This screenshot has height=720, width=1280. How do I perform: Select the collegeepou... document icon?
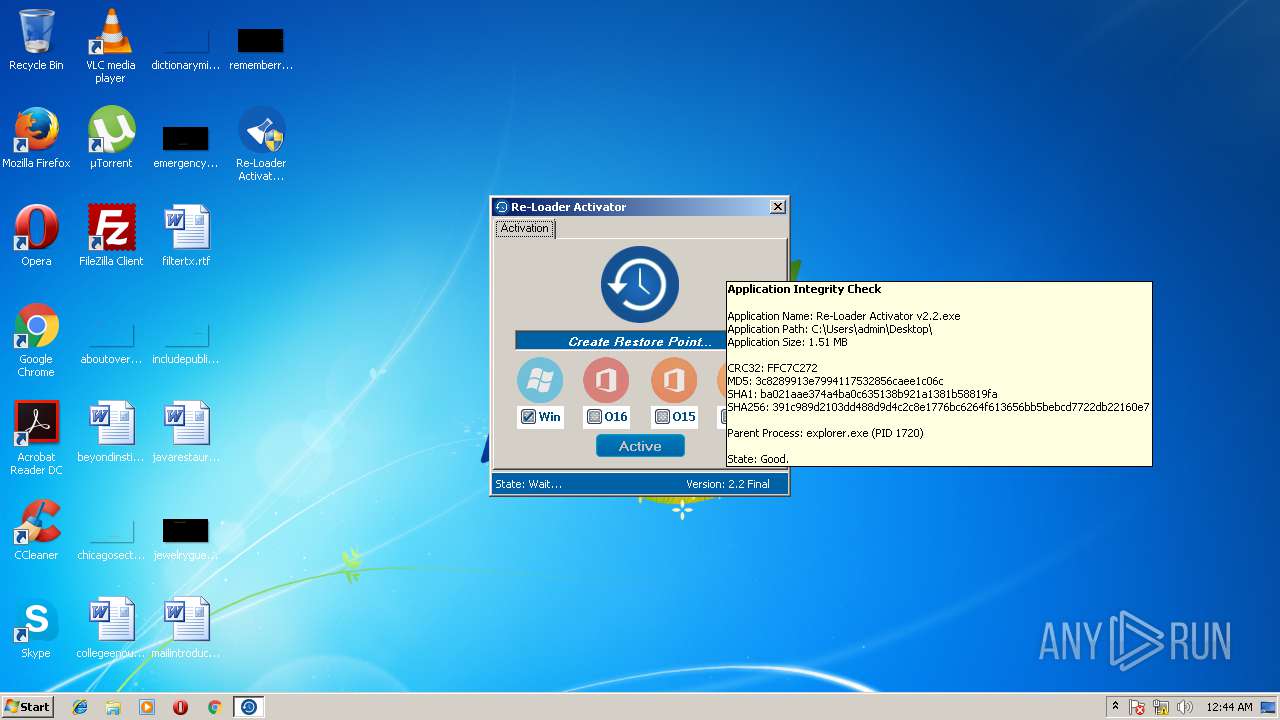point(111,628)
